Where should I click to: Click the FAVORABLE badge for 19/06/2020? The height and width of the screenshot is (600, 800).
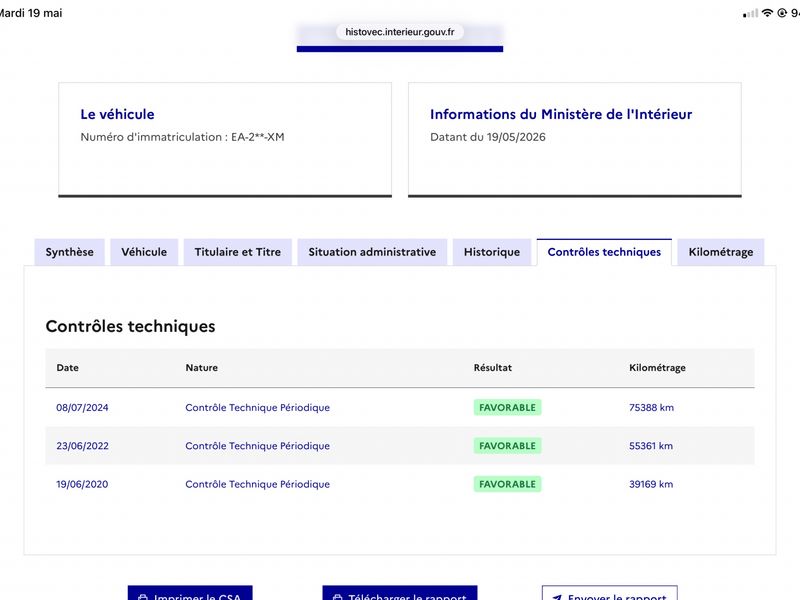tap(507, 484)
